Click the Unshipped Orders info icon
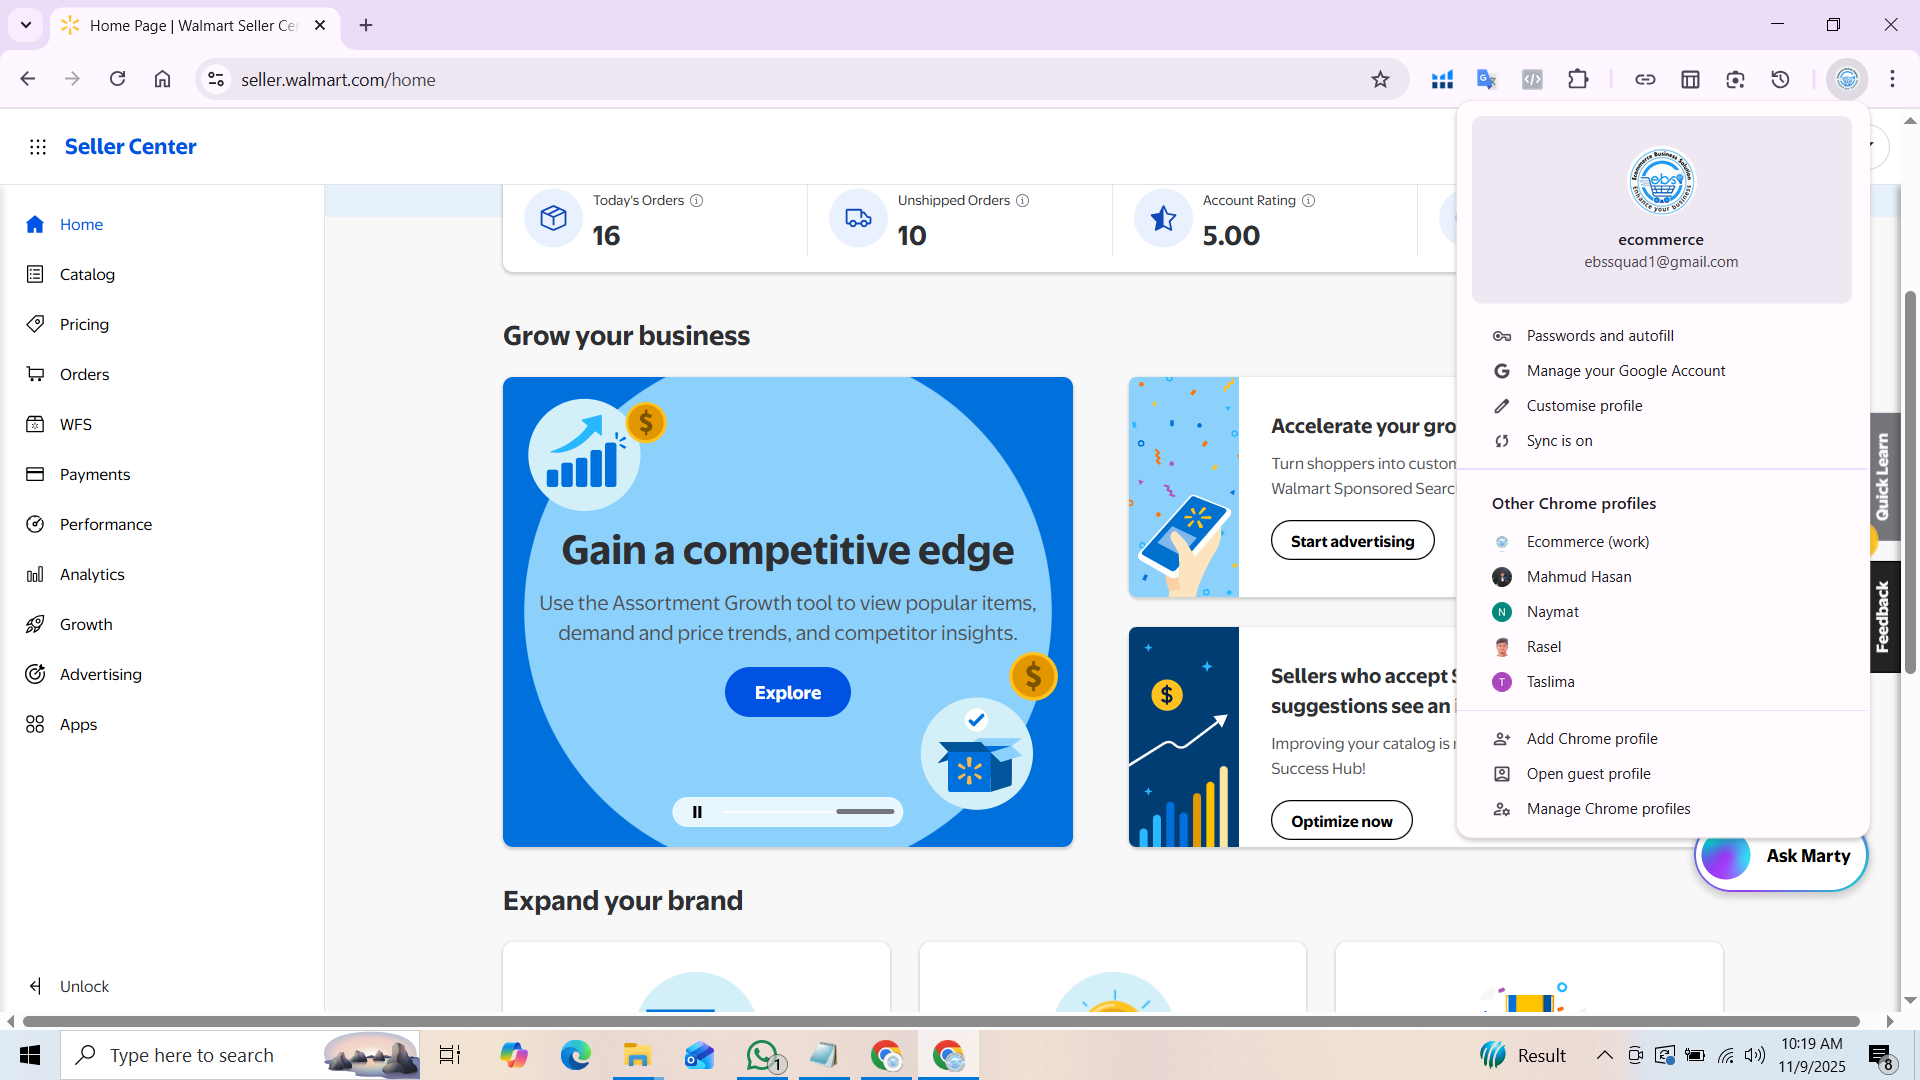The height and width of the screenshot is (1080, 1920). coord(1023,201)
